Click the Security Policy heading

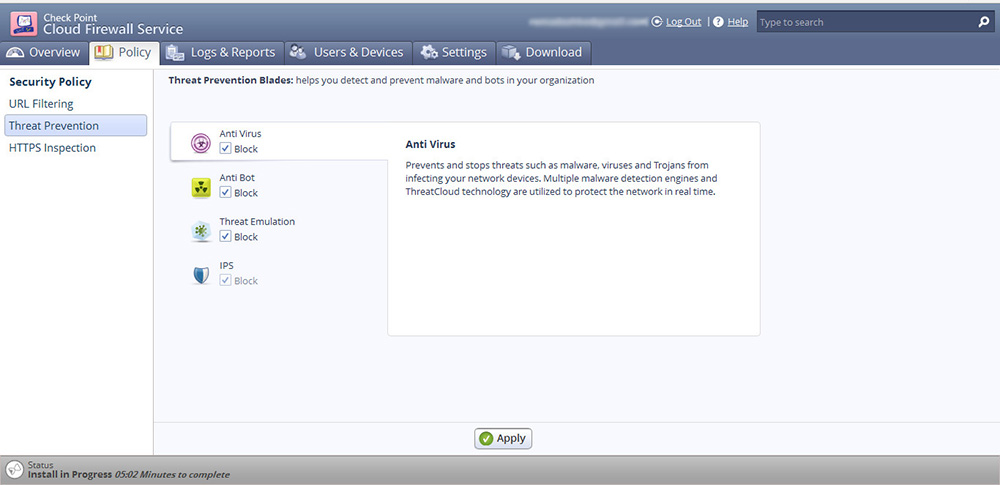point(50,82)
